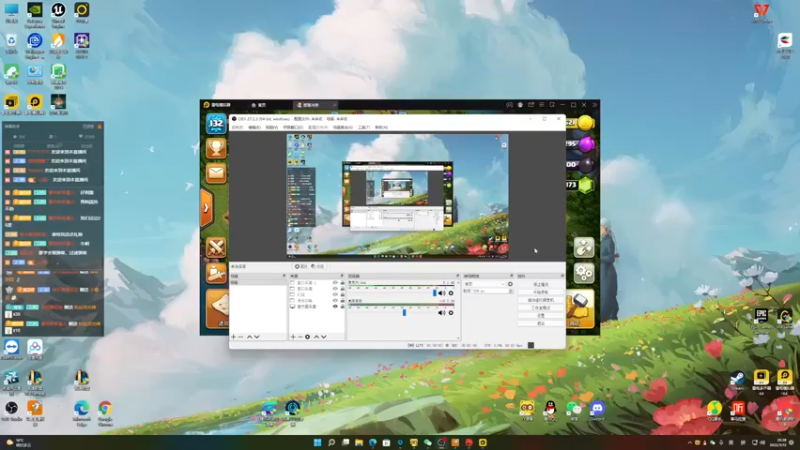Open source properties gear in sources footer
This screenshot has height=450, width=800.
pyautogui.click(x=308, y=337)
